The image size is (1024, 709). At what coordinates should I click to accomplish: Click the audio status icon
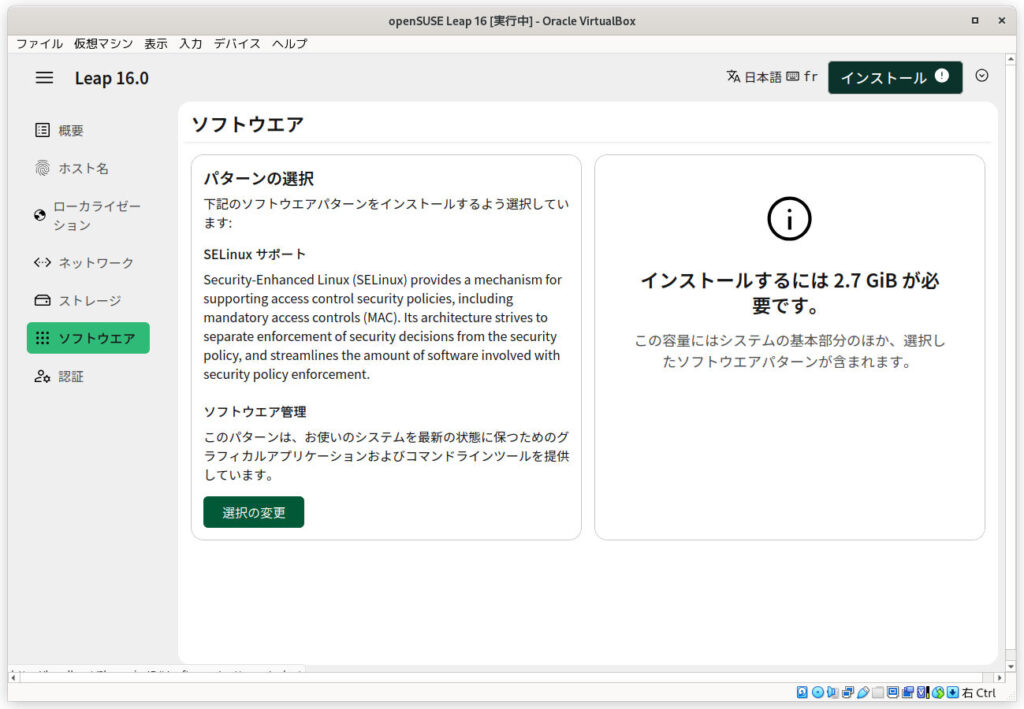point(833,692)
